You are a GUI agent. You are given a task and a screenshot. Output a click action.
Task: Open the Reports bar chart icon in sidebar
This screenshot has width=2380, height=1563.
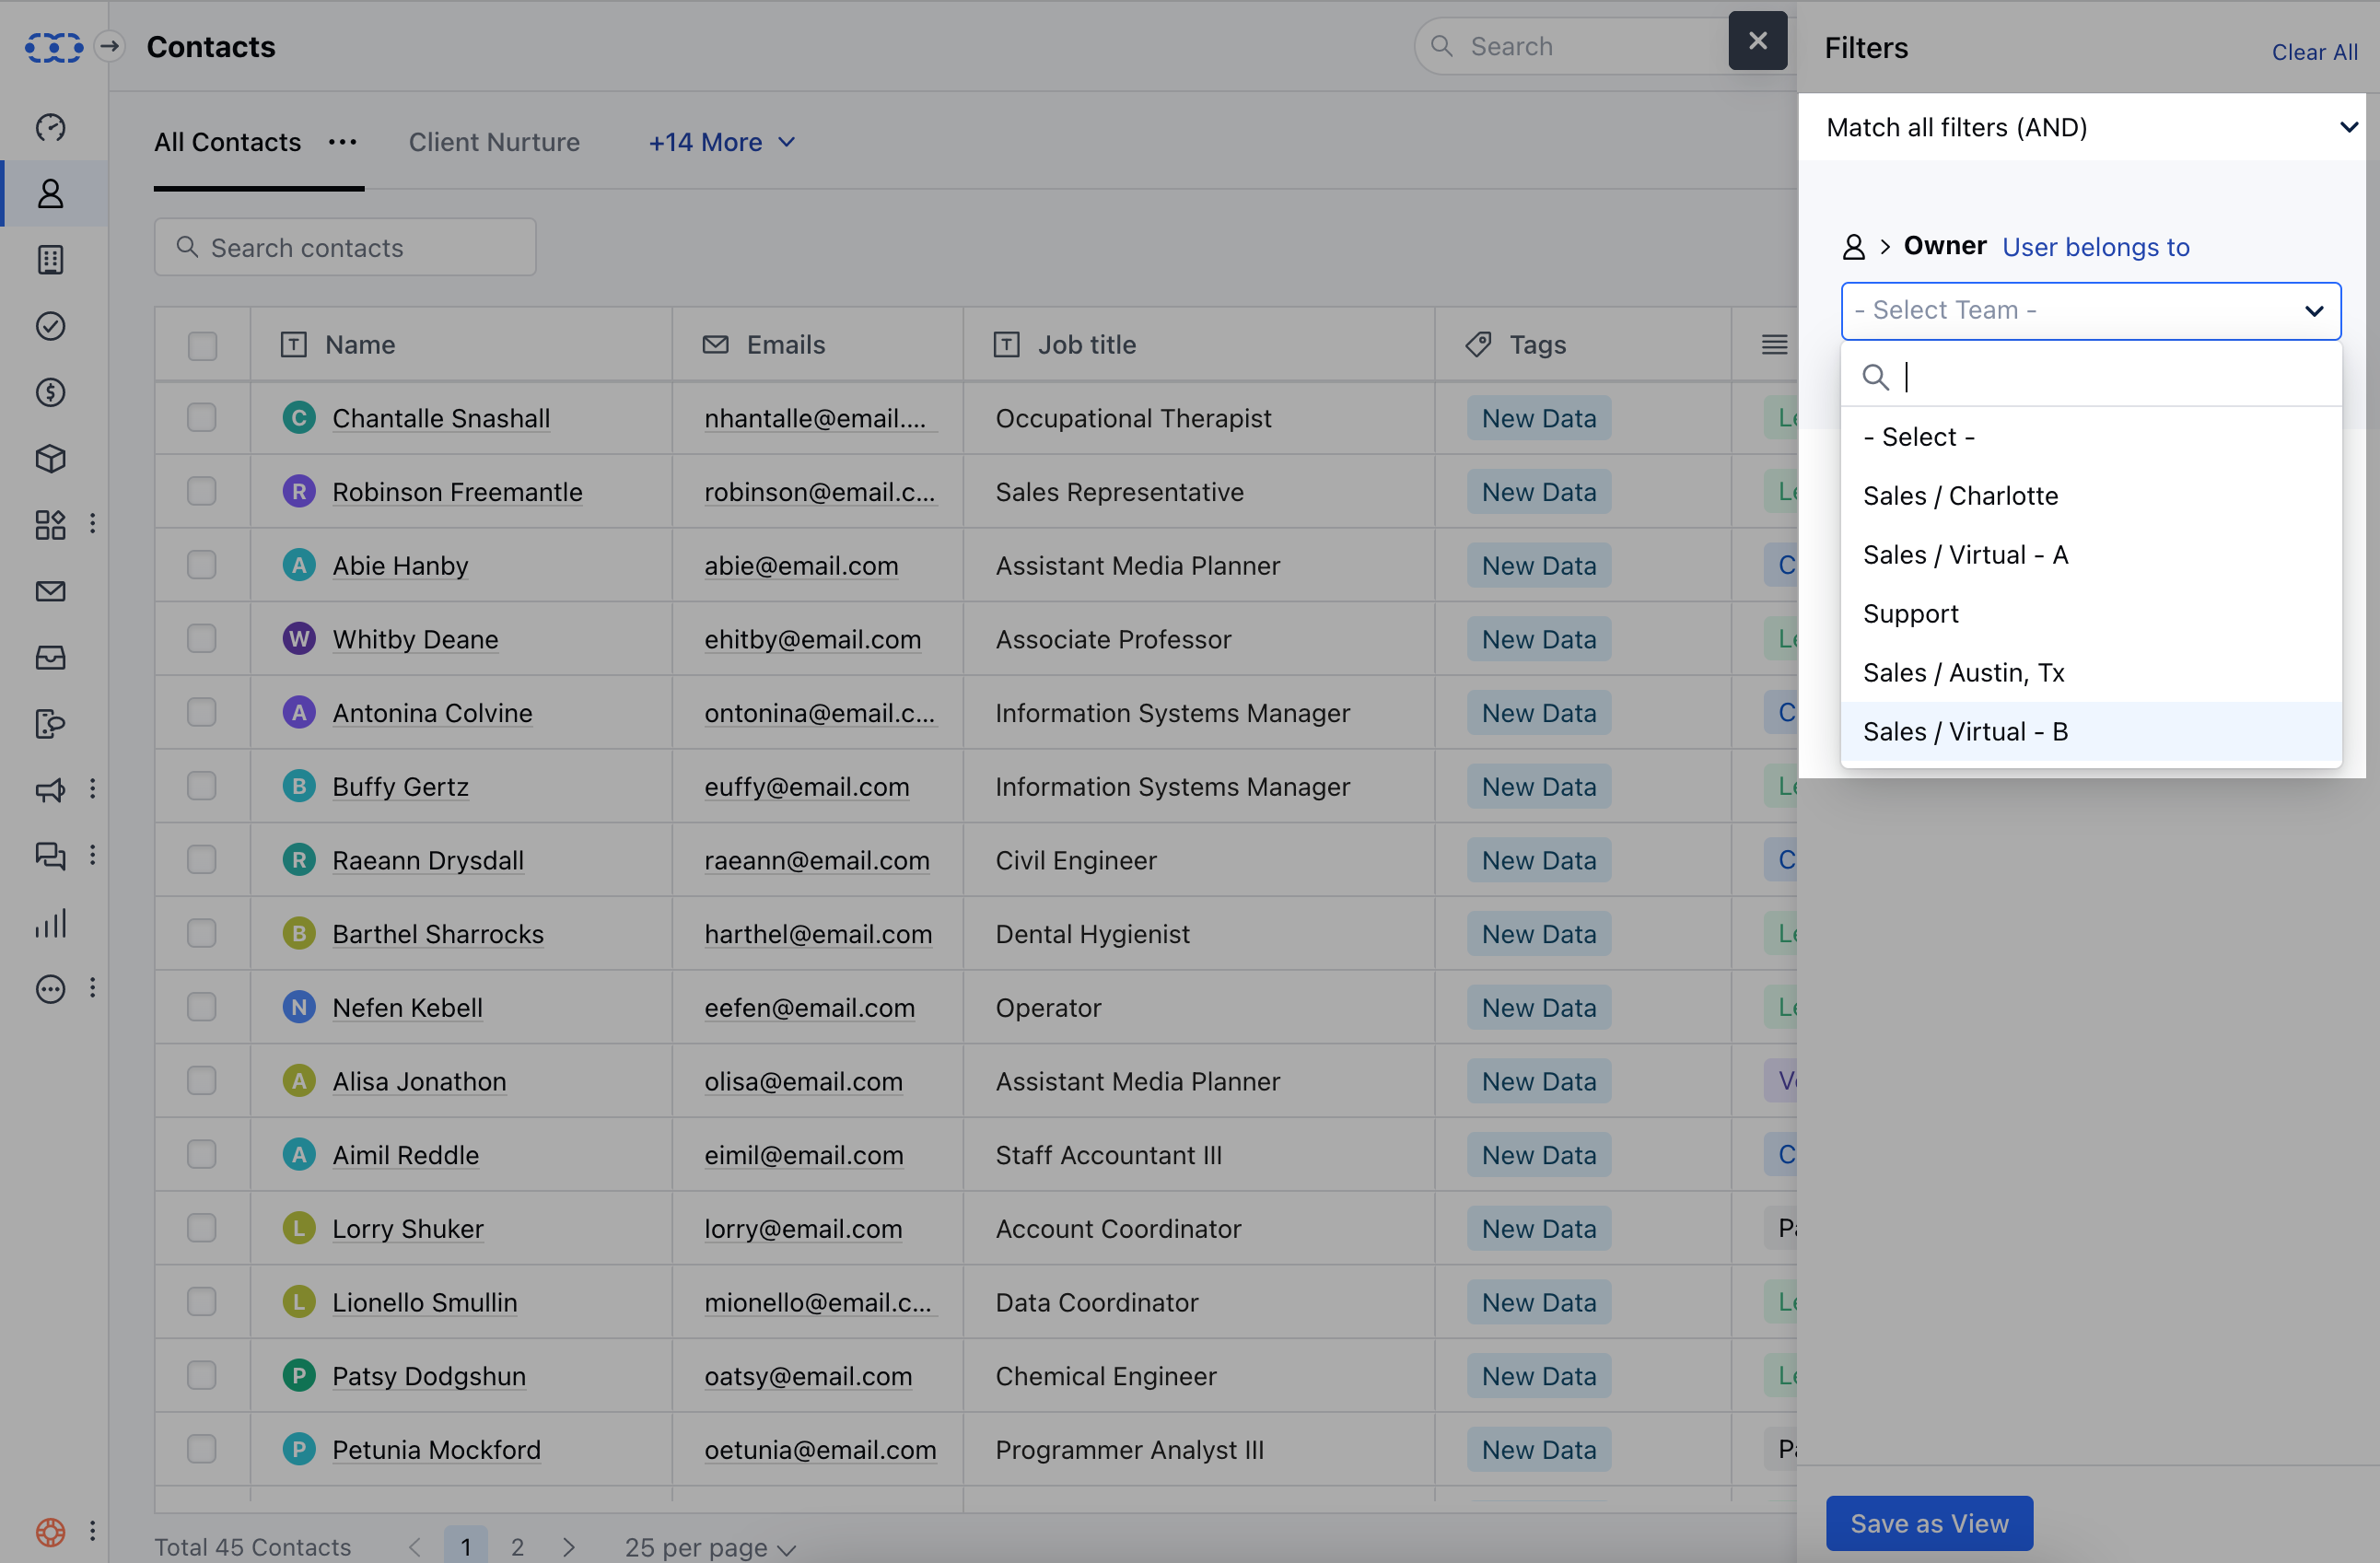50,923
